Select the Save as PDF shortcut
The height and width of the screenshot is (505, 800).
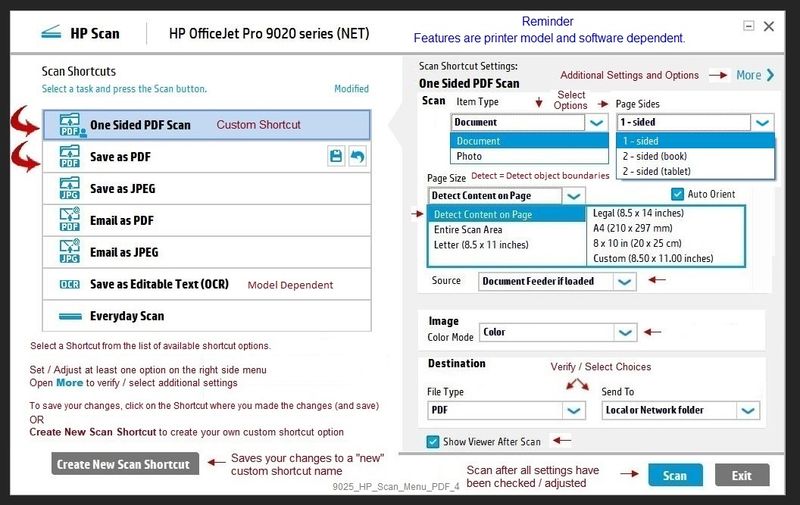[x=207, y=157]
